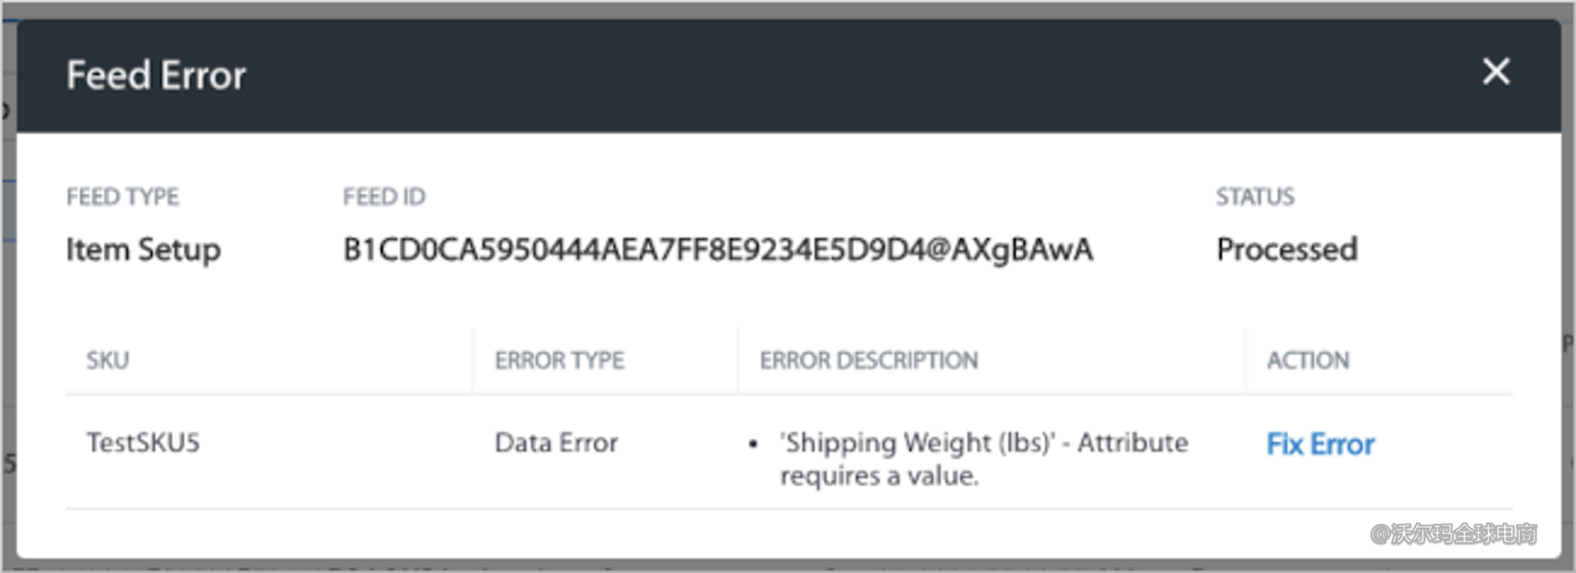Click the ACTION column header
The image size is (1576, 573).
pos(1307,360)
